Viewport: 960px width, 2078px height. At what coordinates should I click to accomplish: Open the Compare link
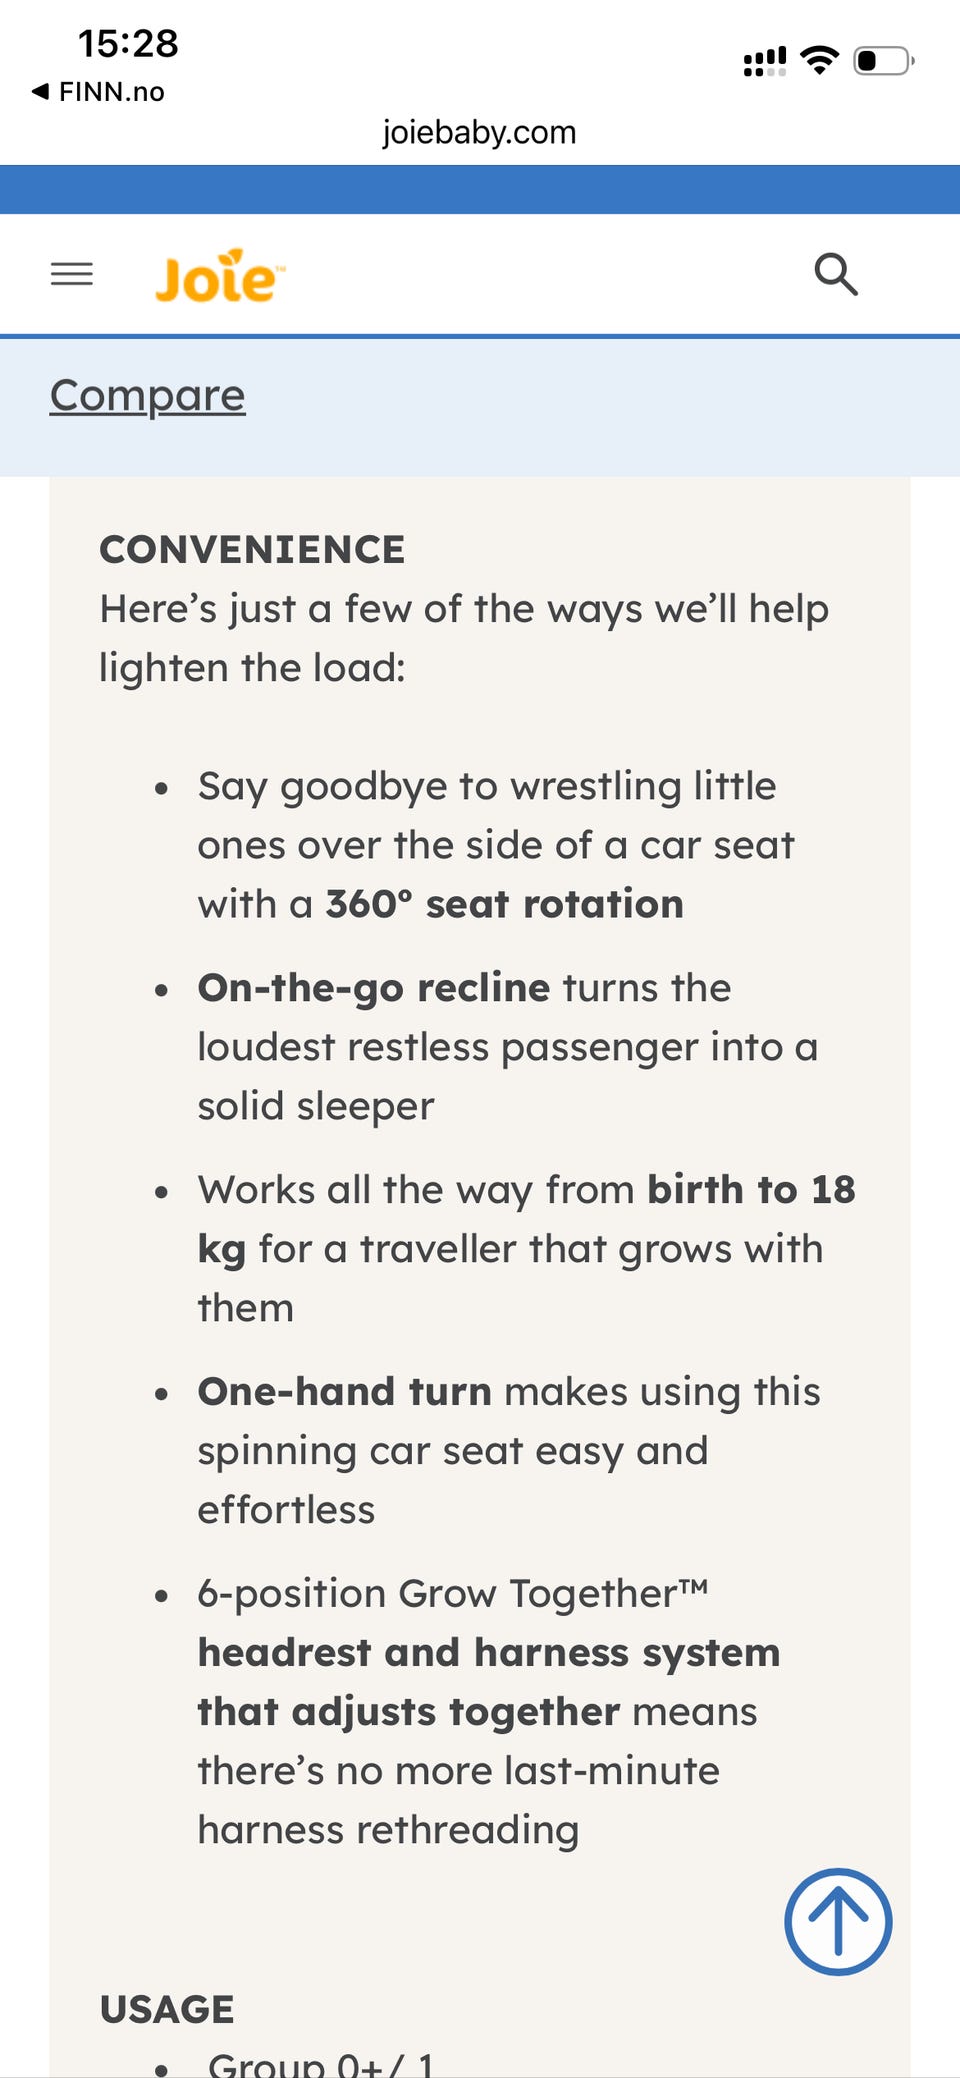148,395
